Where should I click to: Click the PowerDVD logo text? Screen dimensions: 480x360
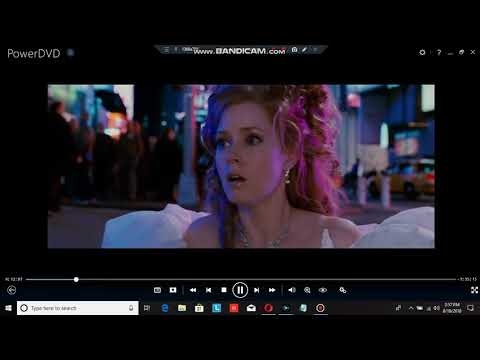point(34,53)
